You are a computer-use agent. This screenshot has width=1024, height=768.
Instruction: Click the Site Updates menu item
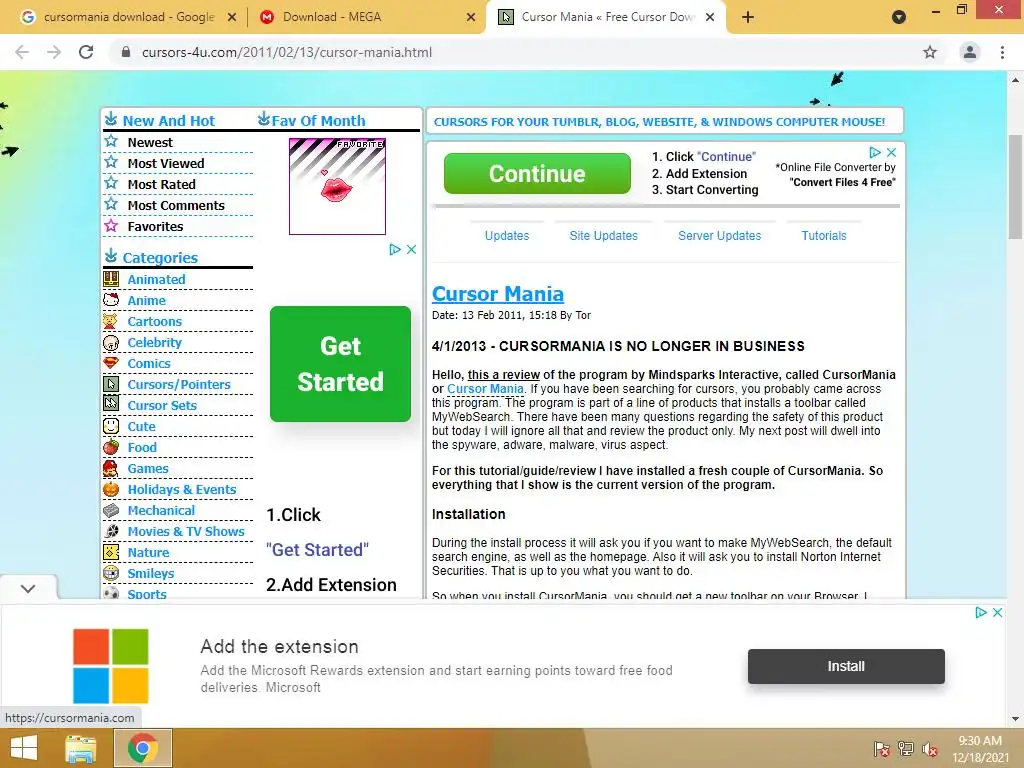[x=603, y=235]
